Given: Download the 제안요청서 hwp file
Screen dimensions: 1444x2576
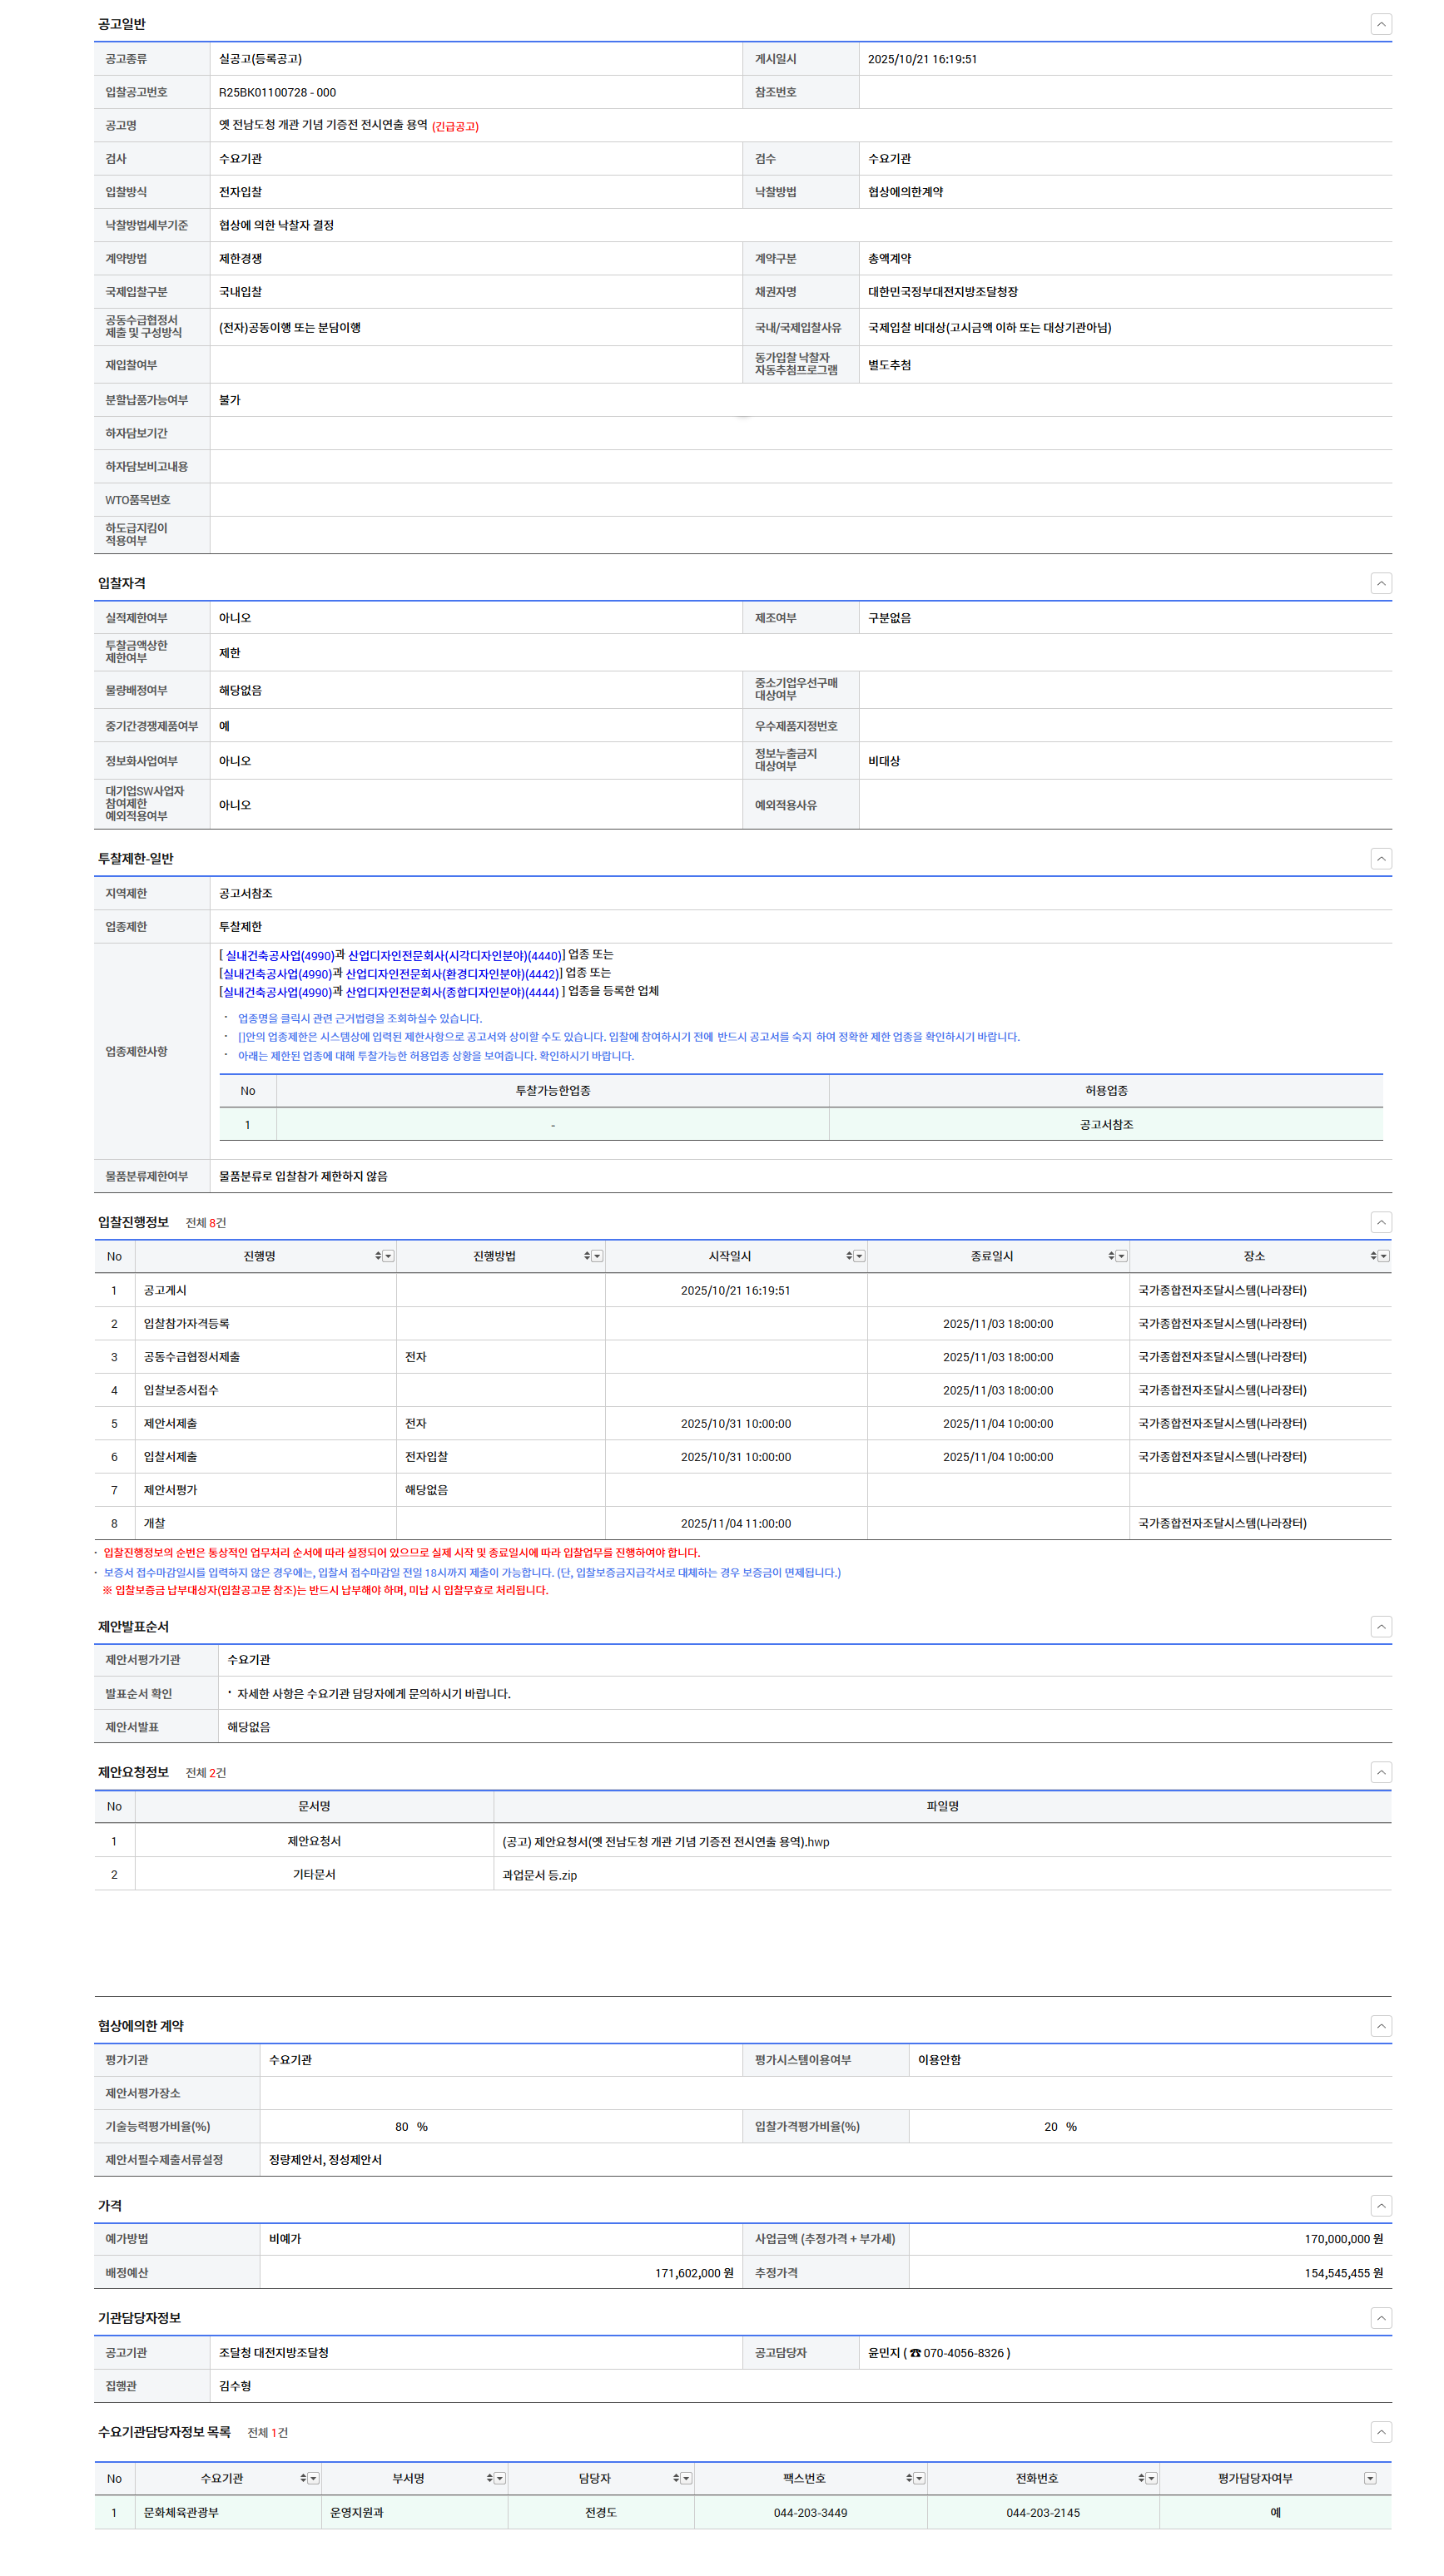Looking at the screenshot, I should (665, 1842).
